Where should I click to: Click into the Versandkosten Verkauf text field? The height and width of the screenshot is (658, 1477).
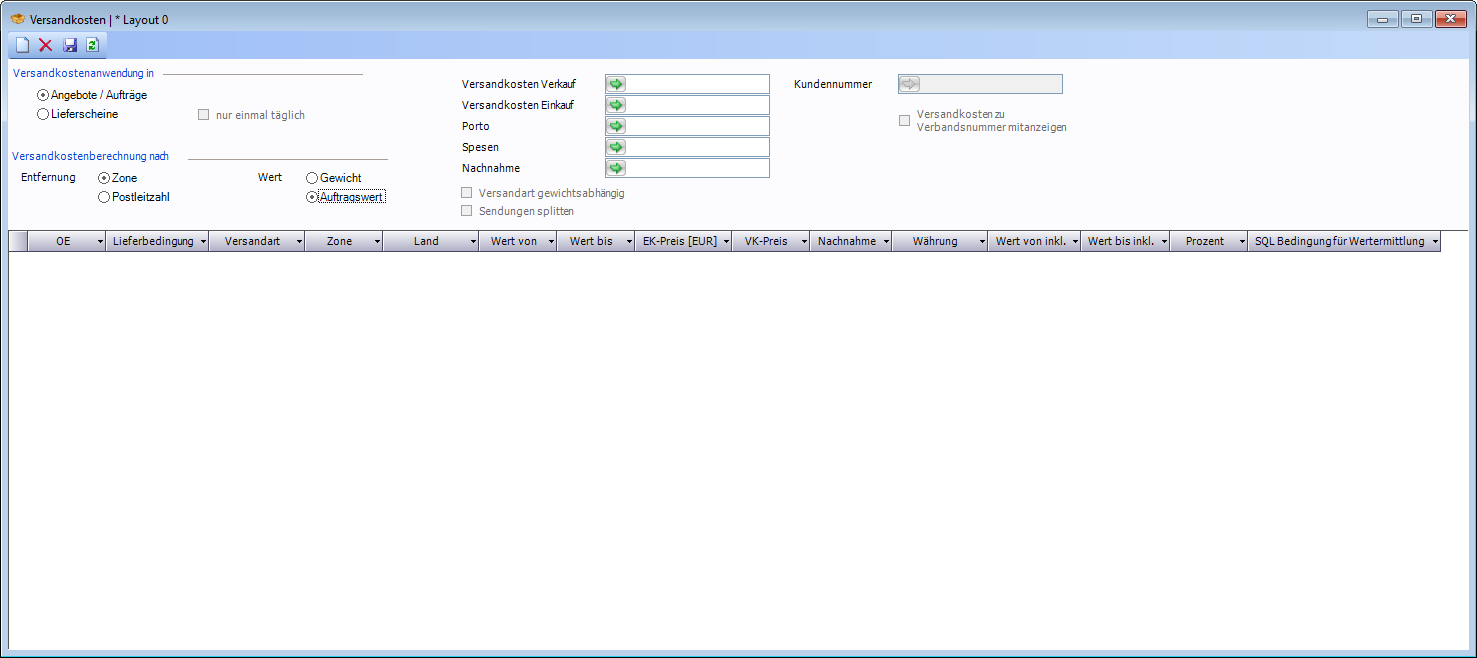pyautogui.click(x=697, y=84)
